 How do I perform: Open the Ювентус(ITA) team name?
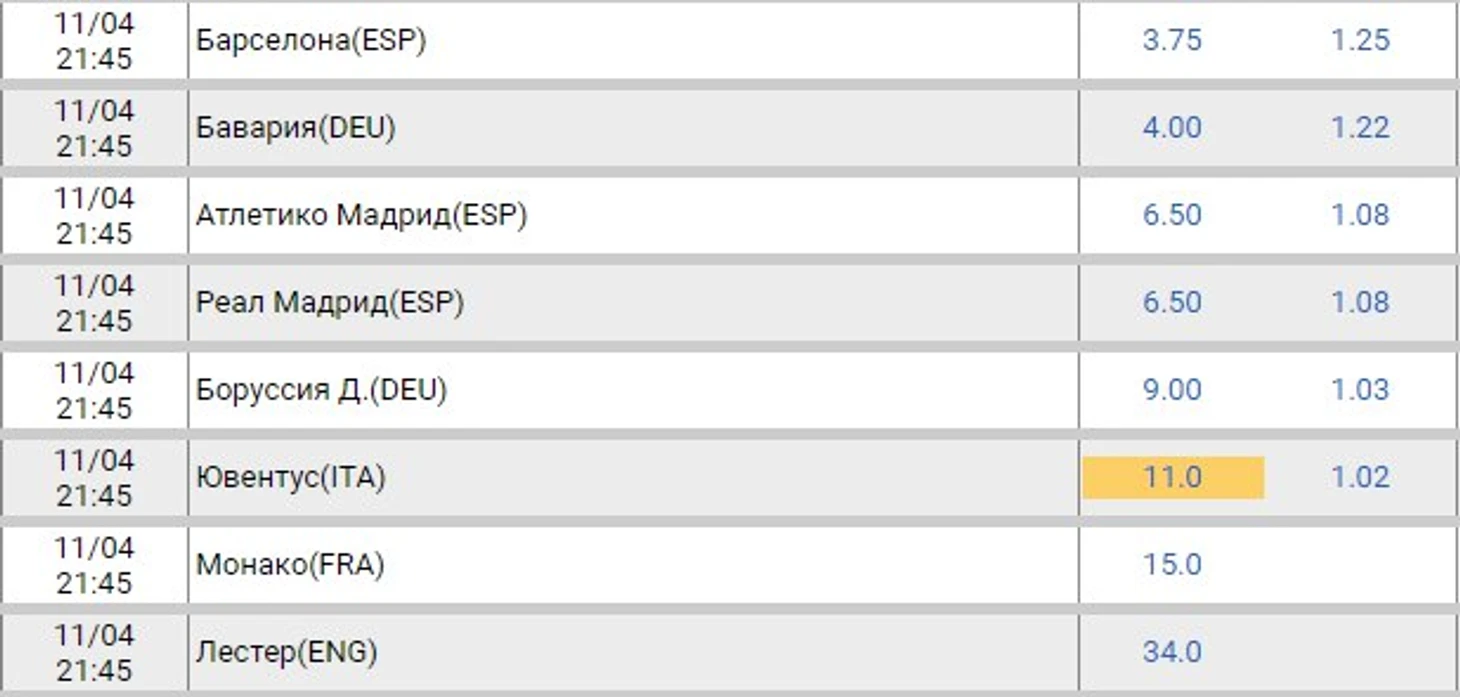coord(291,478)
